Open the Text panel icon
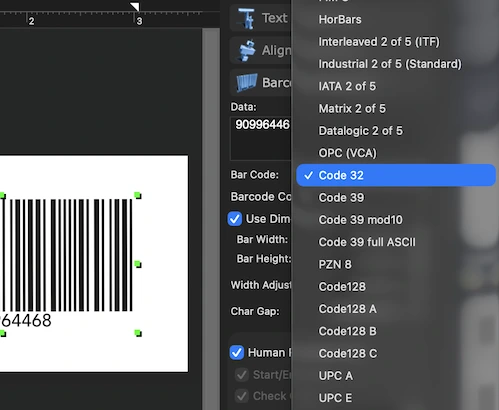The width and height of the screenshot is (499, 410). 247,18
